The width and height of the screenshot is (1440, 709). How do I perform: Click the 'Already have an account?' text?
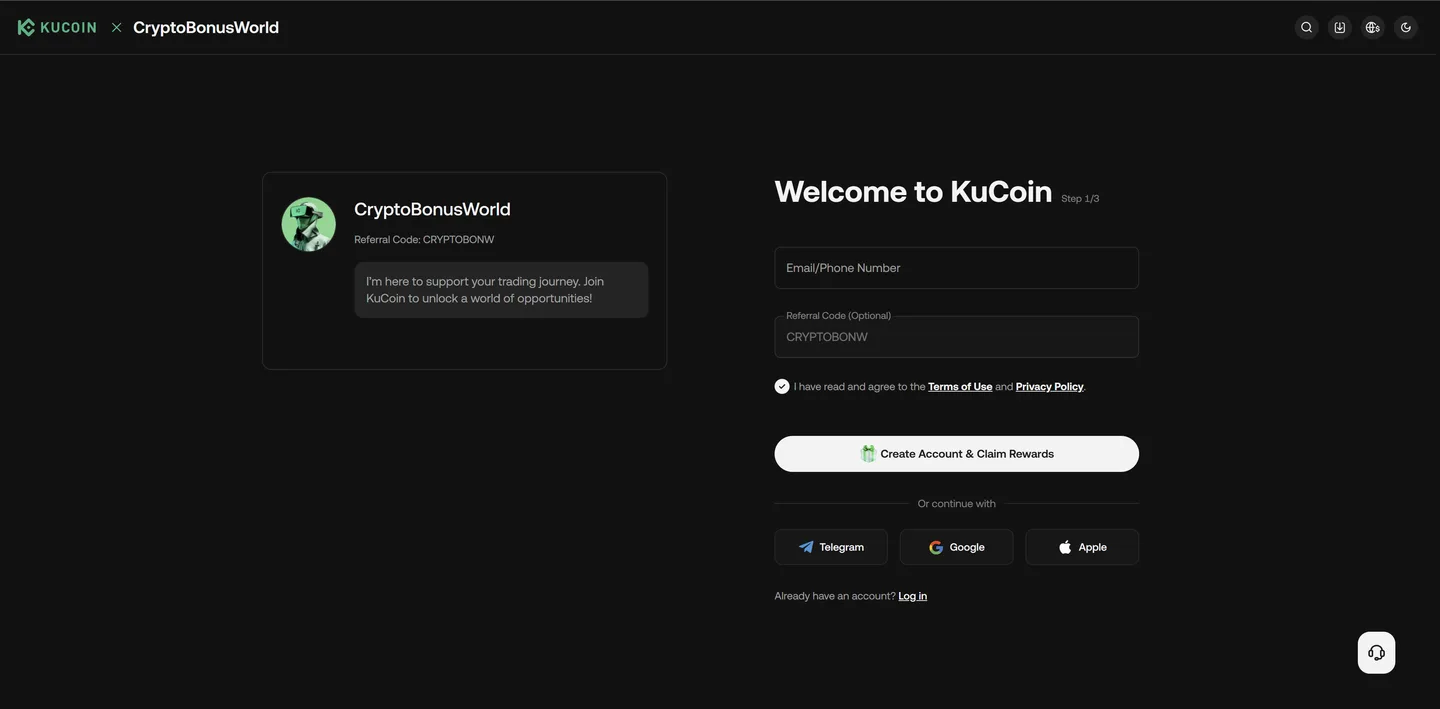[835, 596]
